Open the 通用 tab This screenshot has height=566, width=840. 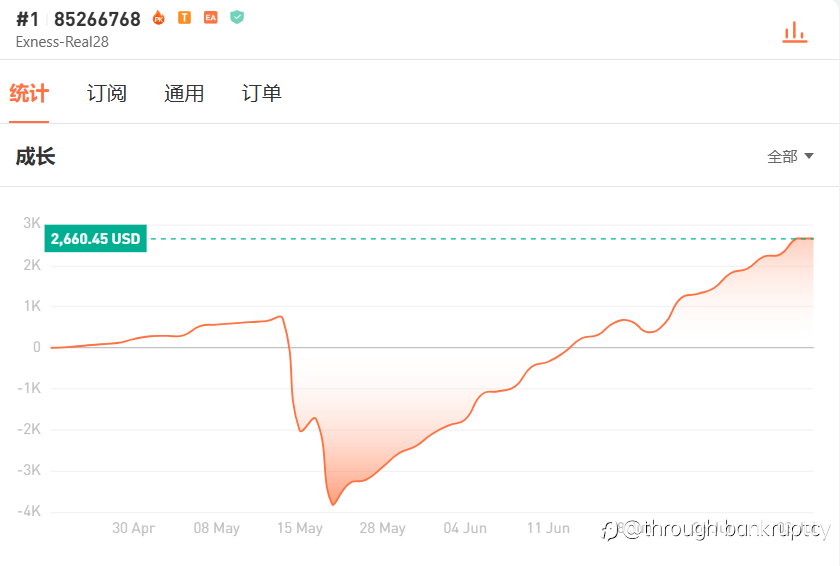(184, 93)
